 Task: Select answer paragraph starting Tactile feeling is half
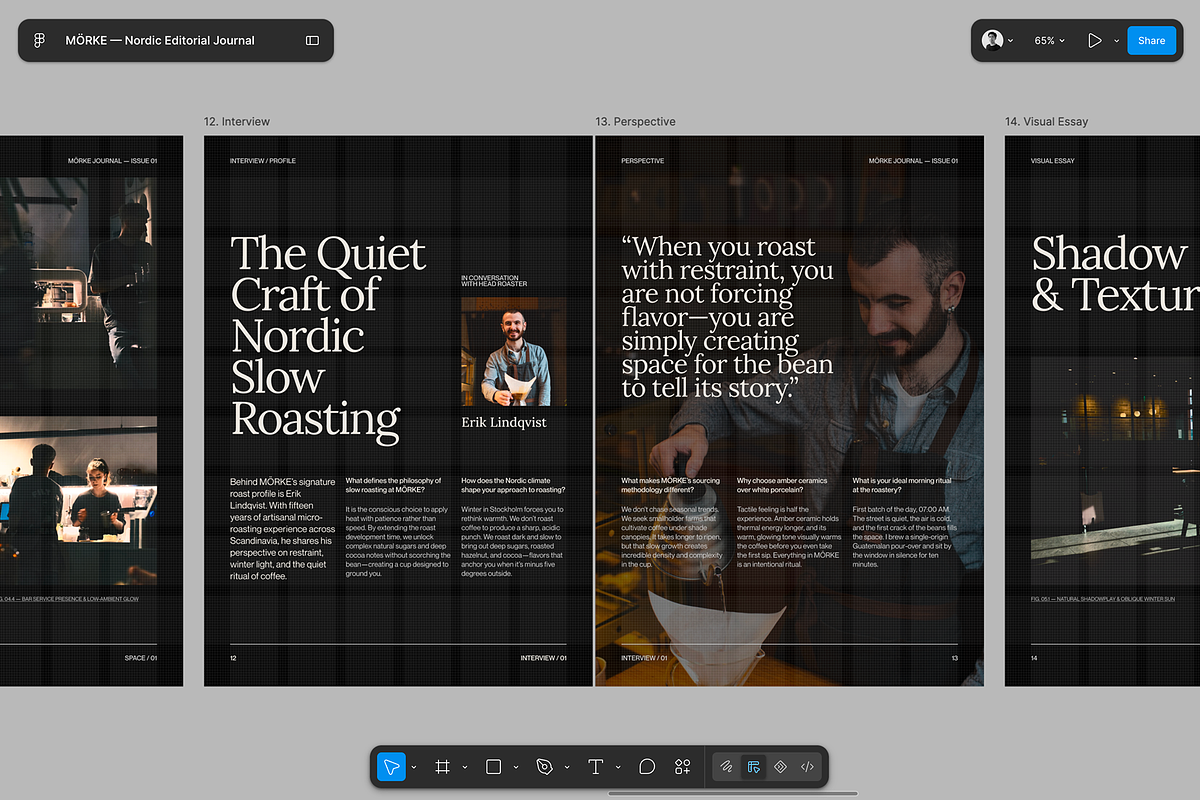click(788, 537)
